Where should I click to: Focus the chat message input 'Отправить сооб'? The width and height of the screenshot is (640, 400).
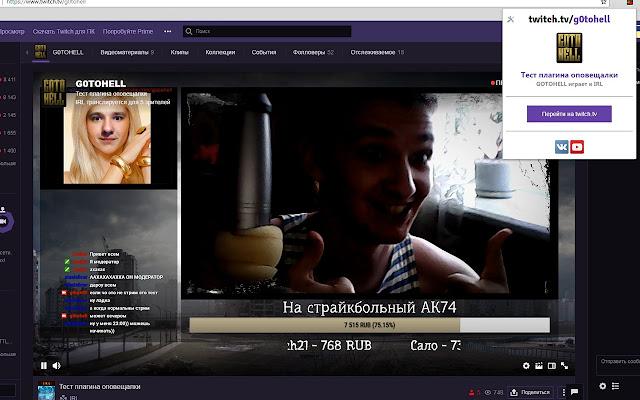(618, 365)
